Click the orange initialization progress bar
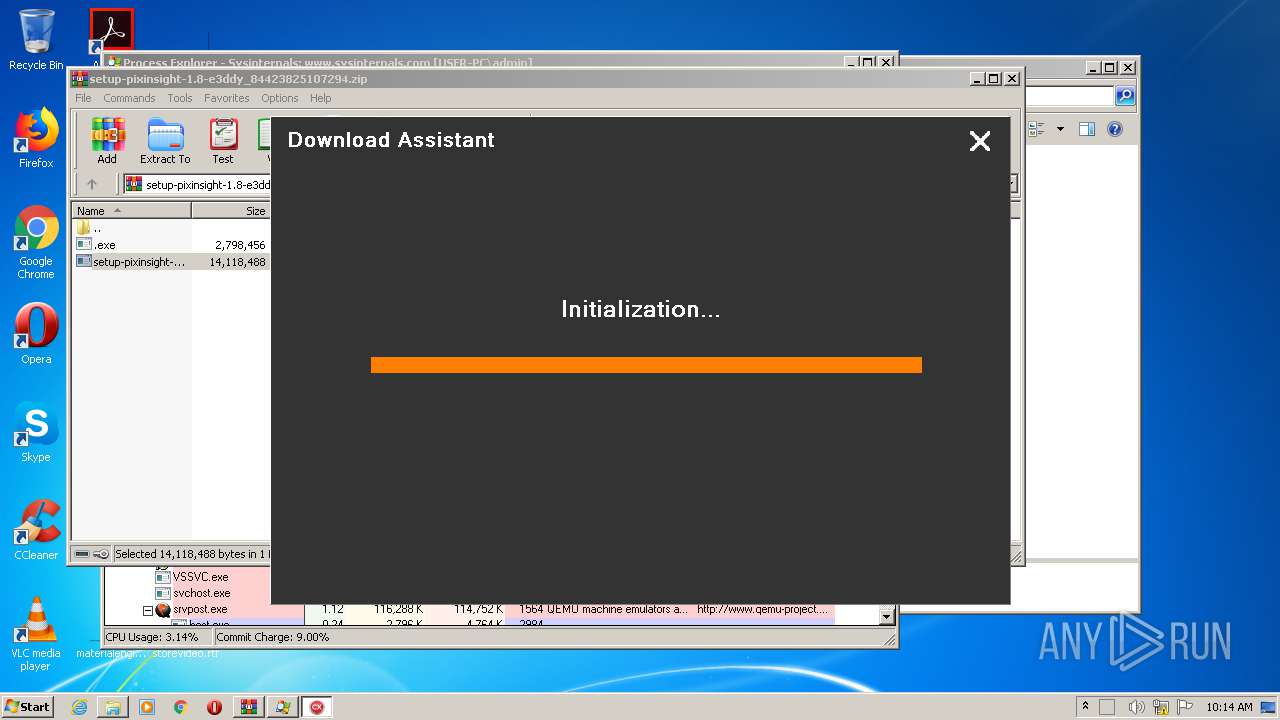Screen dimensions: 1280x720 click(x=646, y=365)
